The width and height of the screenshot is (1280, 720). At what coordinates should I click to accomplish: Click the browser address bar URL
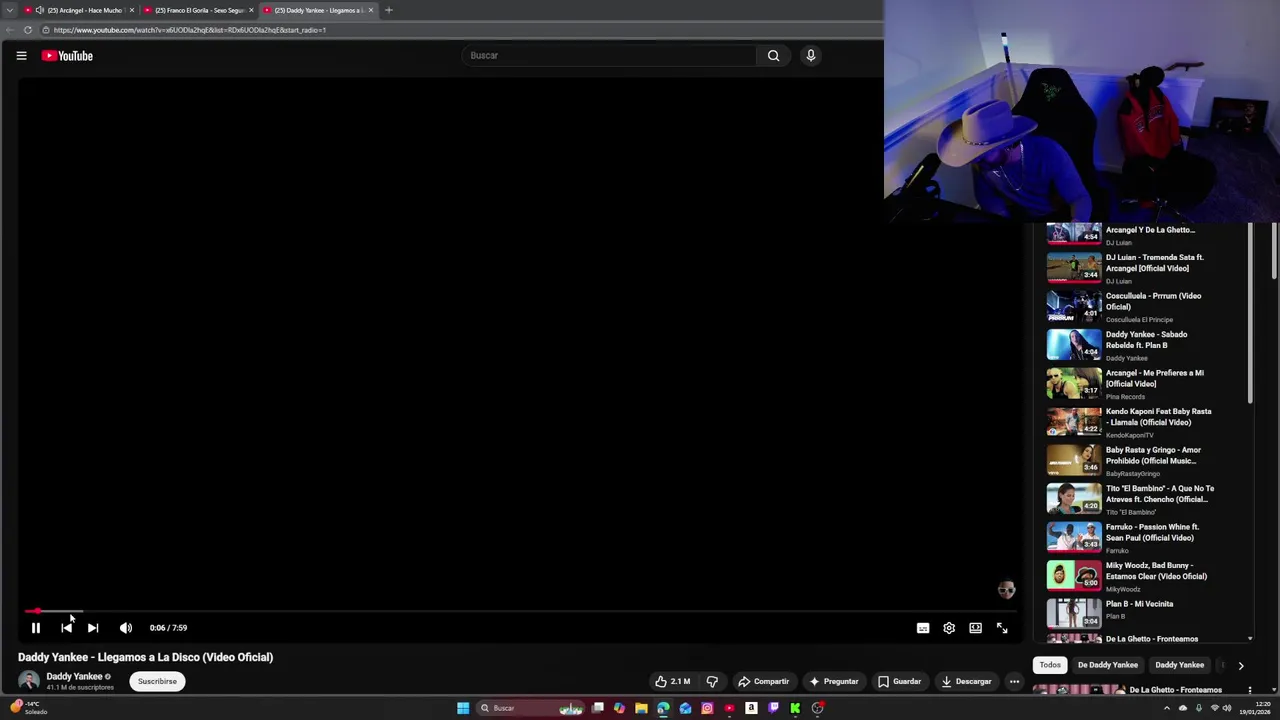[190, 30]
